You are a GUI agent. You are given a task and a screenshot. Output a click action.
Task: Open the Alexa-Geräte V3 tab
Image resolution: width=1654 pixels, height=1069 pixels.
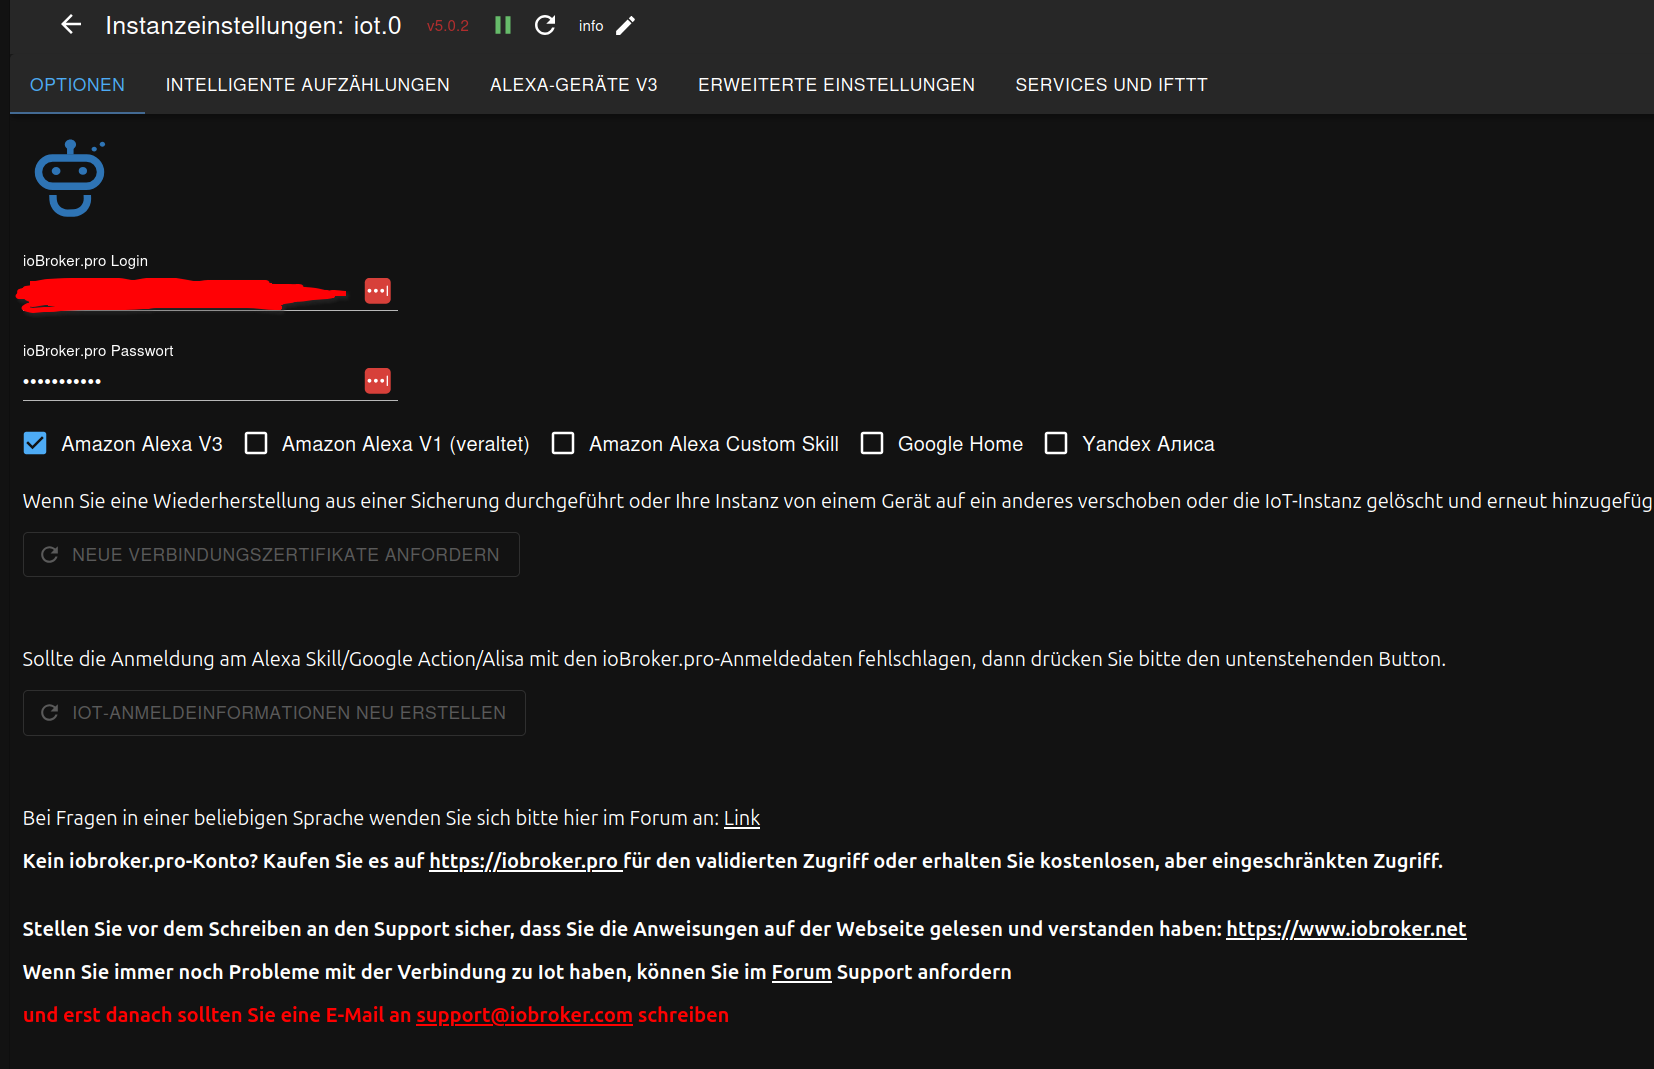(573, 85)
